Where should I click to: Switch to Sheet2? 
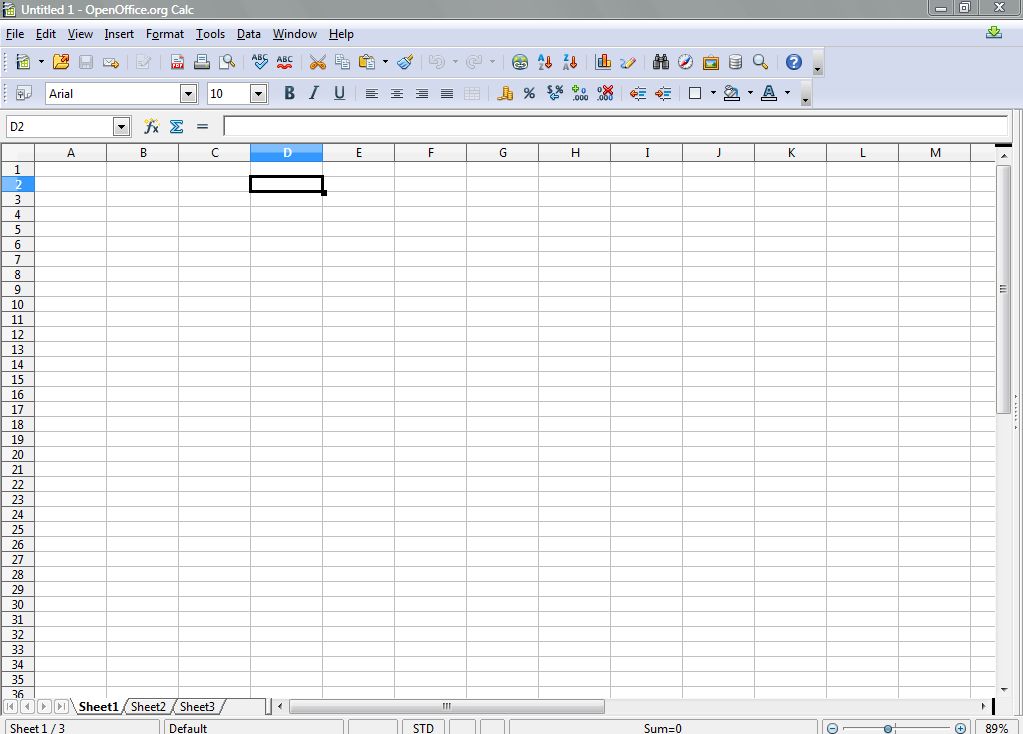(147, 707)
